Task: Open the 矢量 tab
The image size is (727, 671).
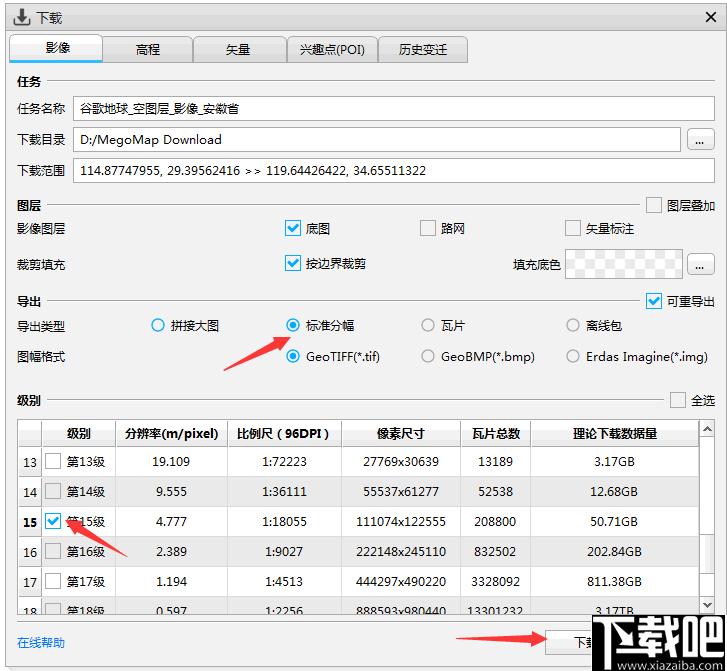Action: click(238, 50)
